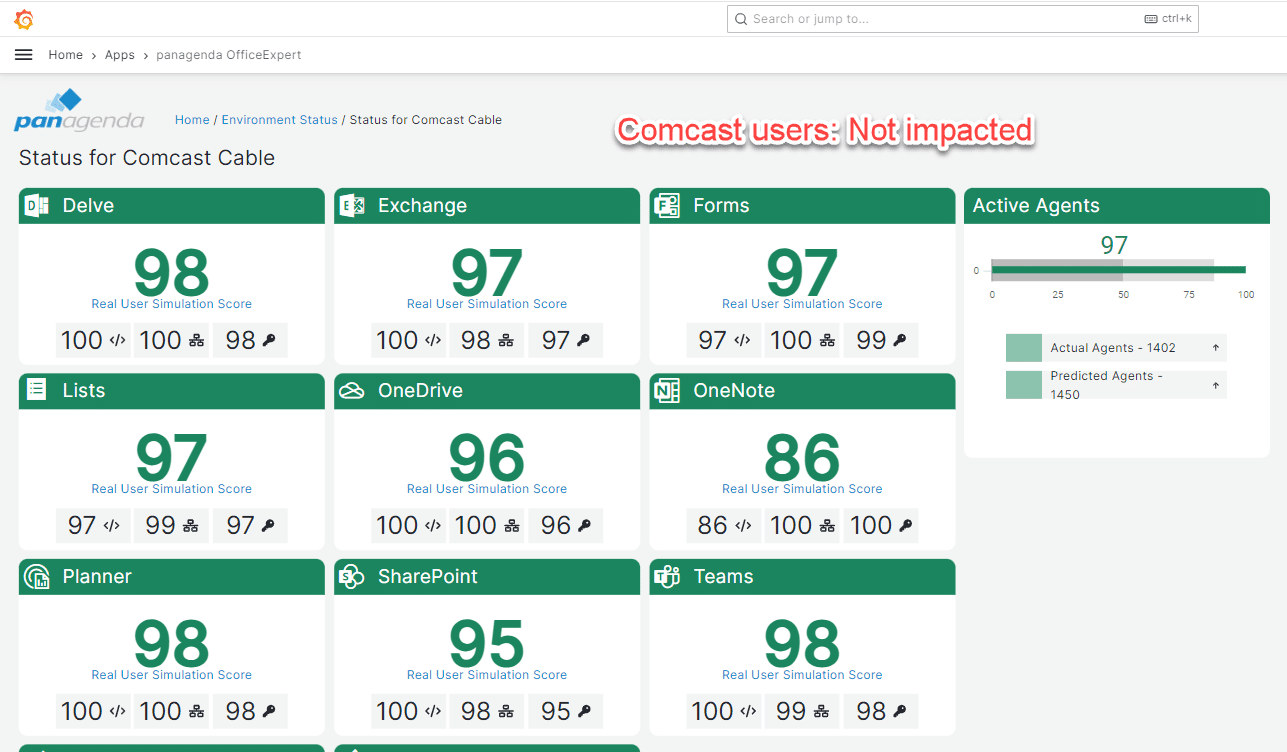Click Delve authentication key icon

[x=268, y=340]
